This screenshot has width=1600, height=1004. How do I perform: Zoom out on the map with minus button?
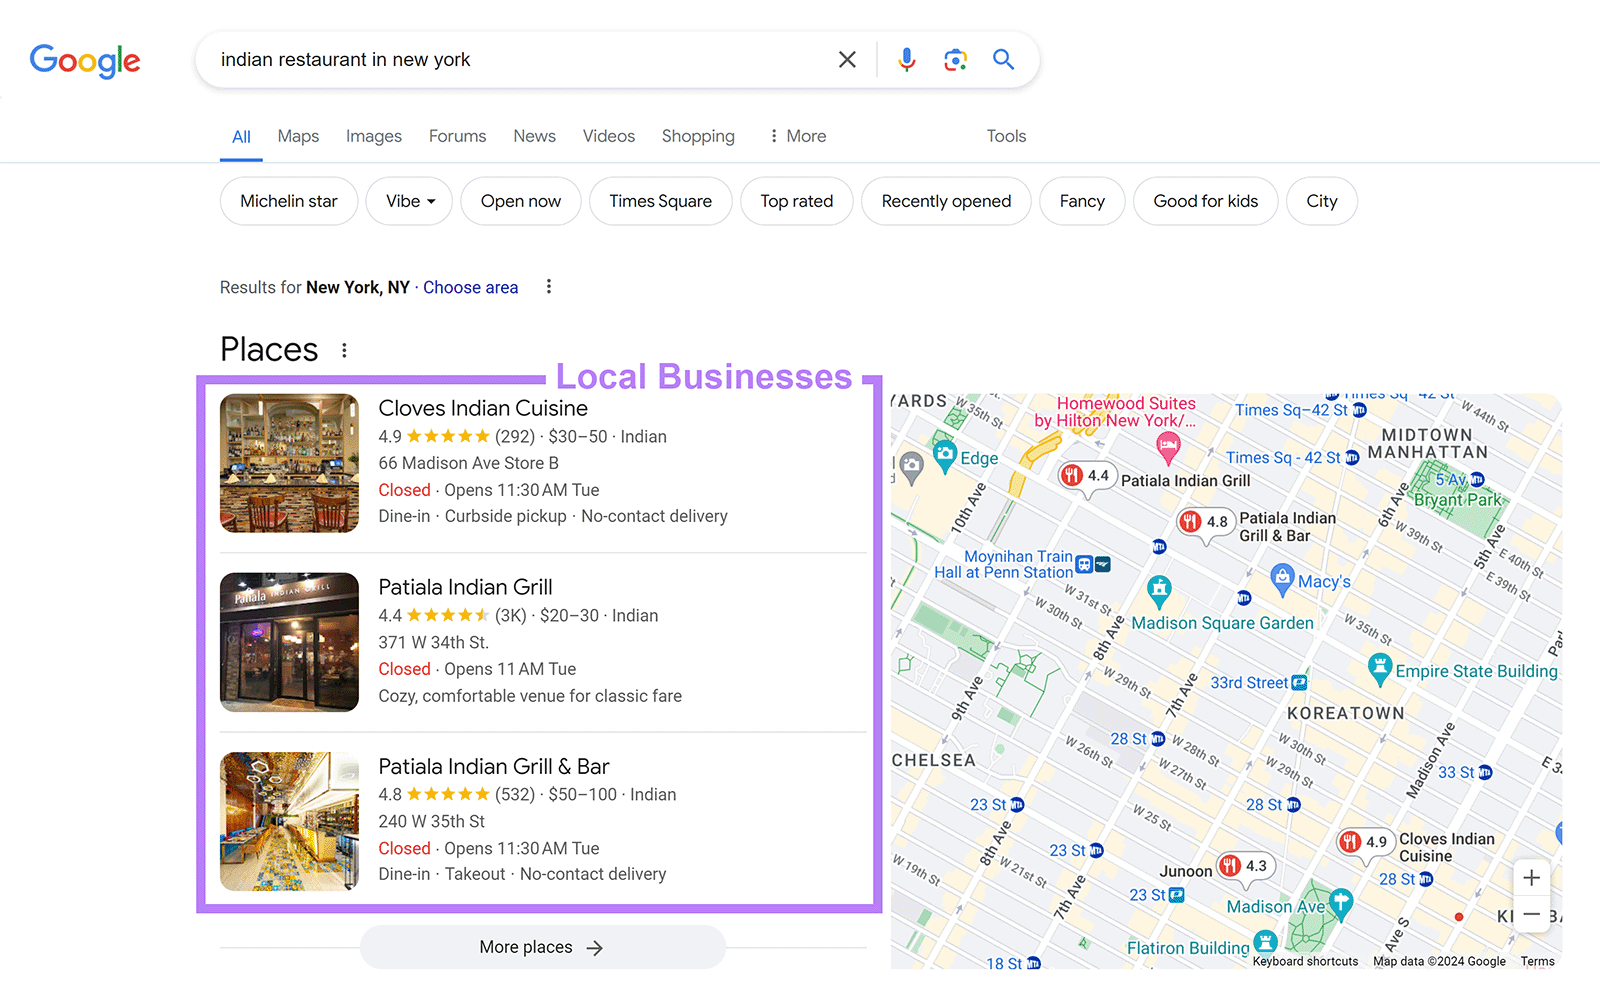coord(1531,914)
